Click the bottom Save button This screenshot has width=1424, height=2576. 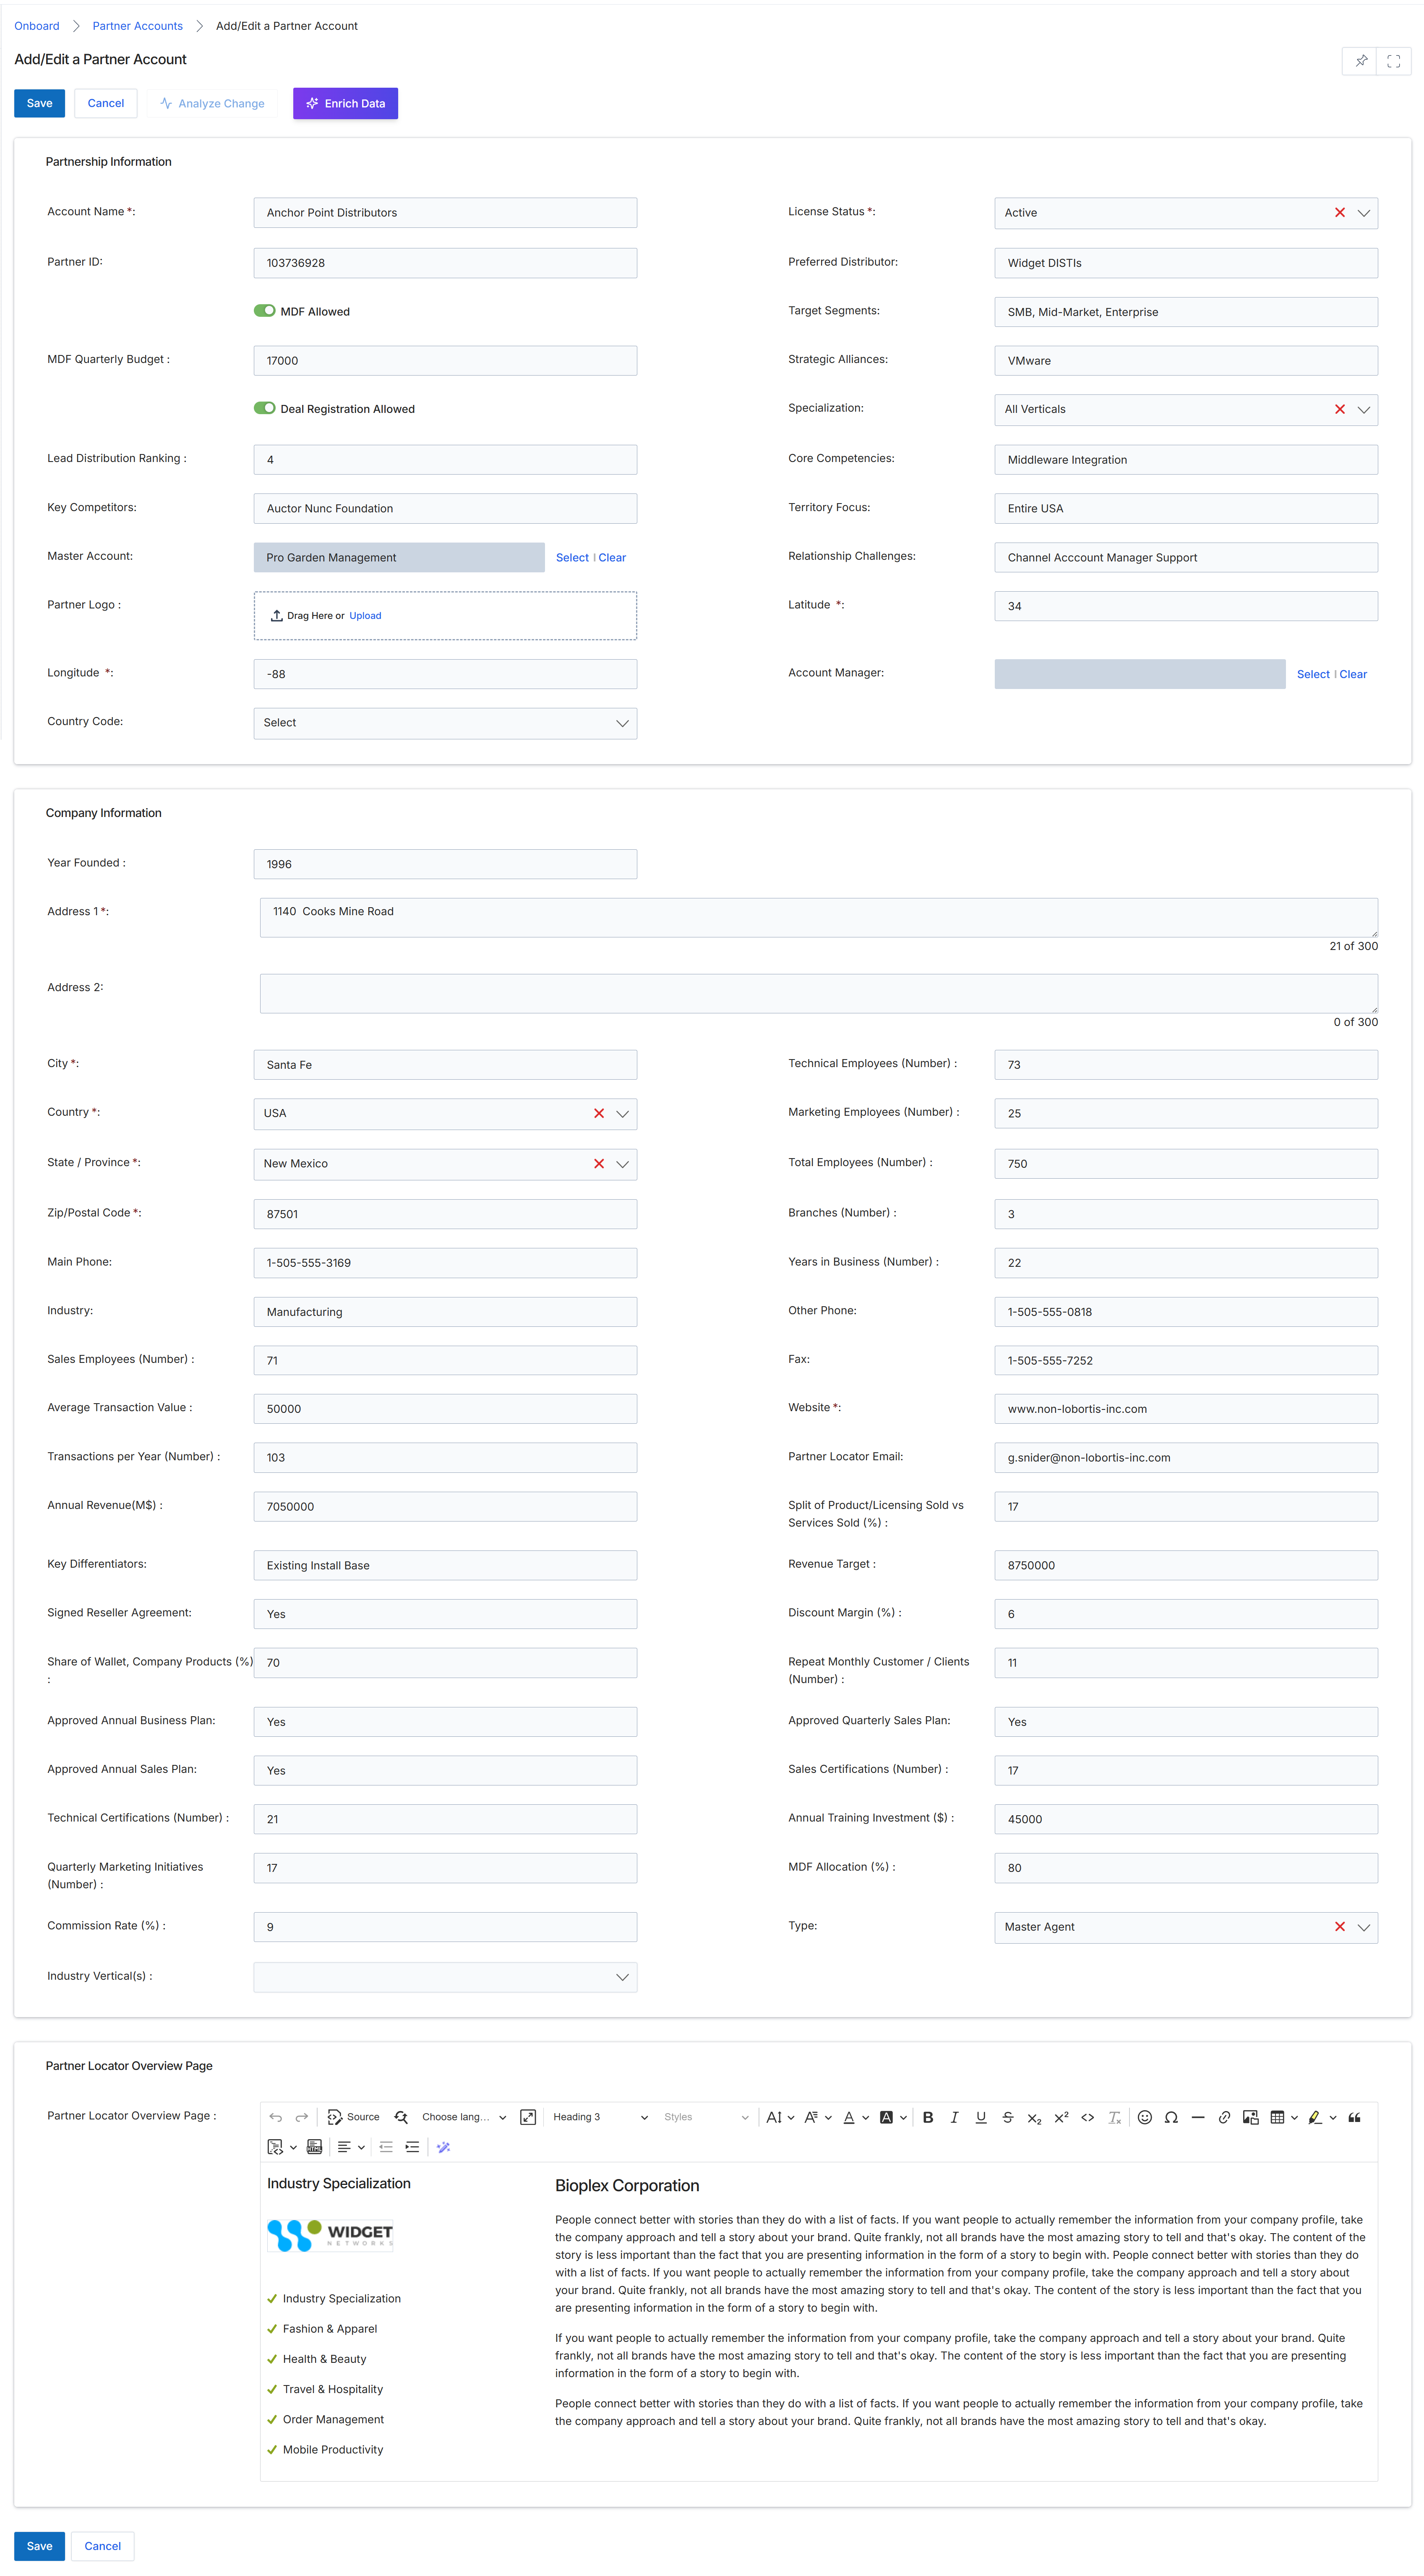[x=39, y=2546]
